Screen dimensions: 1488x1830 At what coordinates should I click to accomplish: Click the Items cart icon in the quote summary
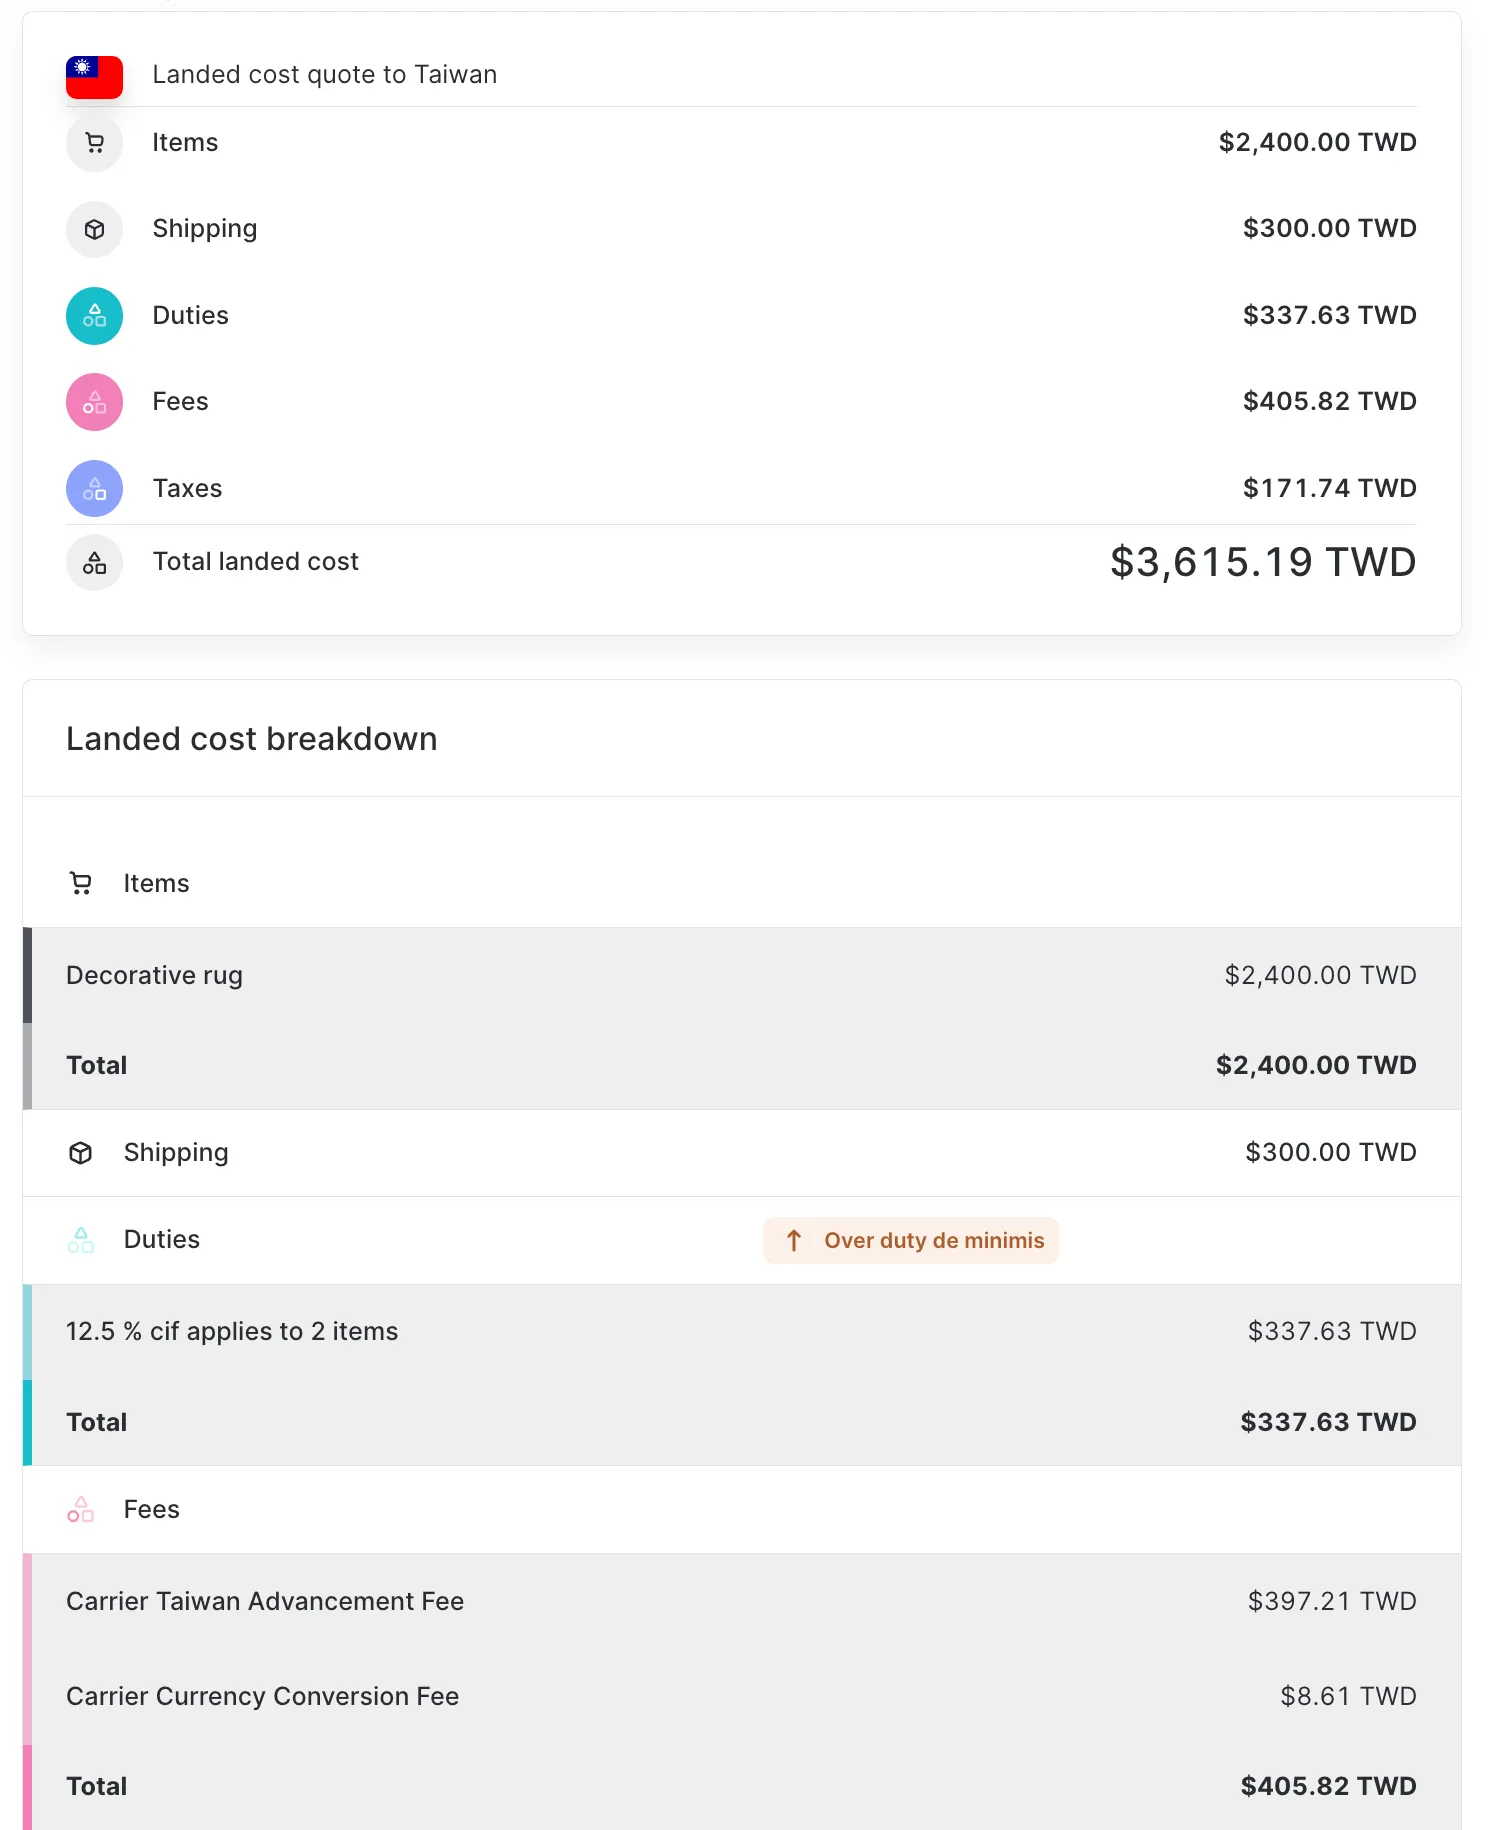pos(94,143)
